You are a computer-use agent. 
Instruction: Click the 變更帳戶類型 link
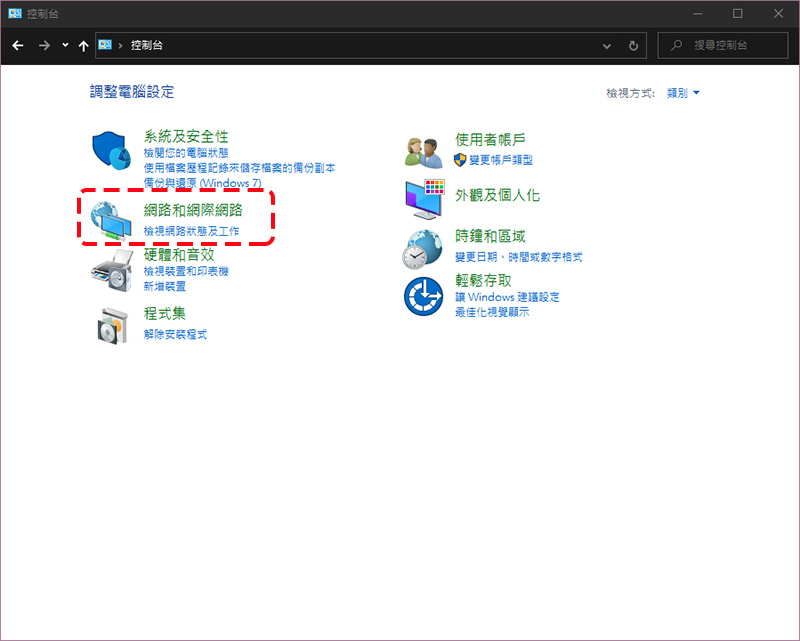click(501, 160)
